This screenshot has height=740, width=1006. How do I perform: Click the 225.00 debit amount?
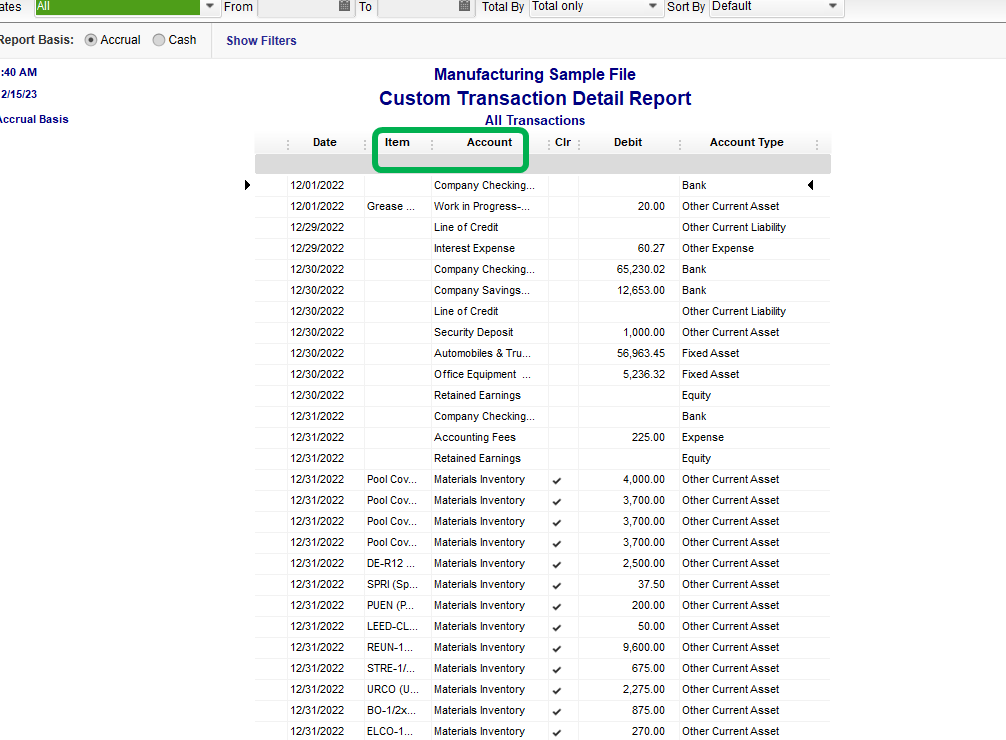tap(648, 437)
